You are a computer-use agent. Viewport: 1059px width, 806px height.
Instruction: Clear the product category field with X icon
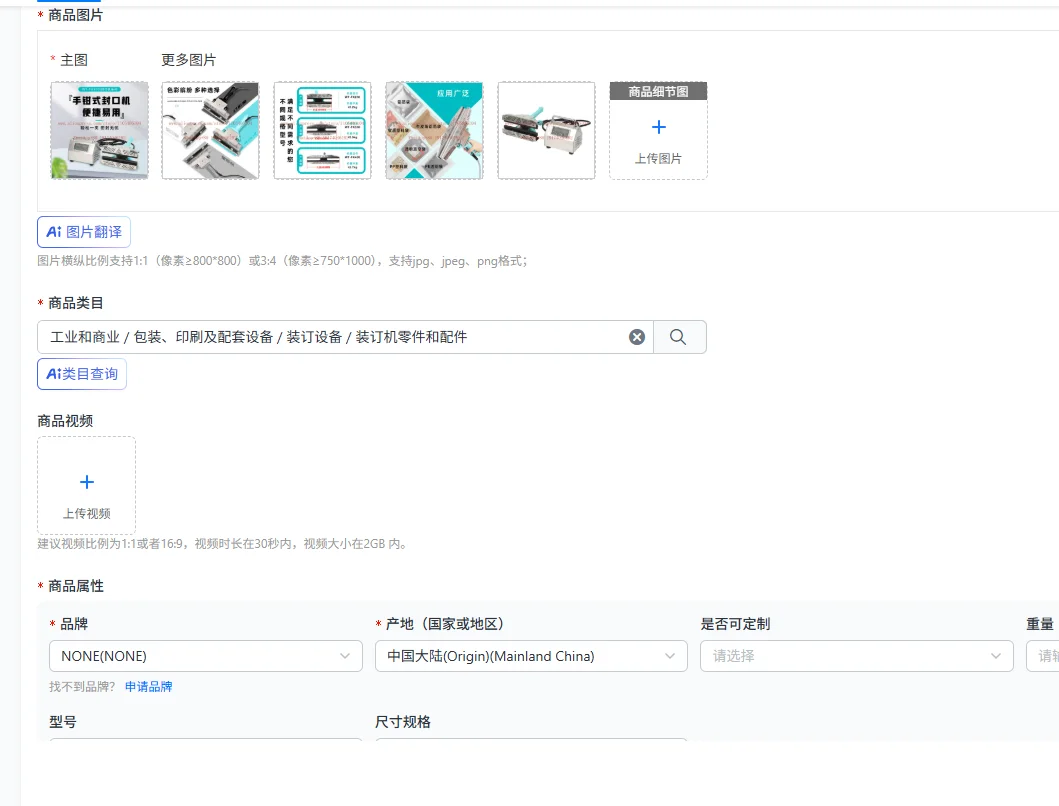point(637,337)
